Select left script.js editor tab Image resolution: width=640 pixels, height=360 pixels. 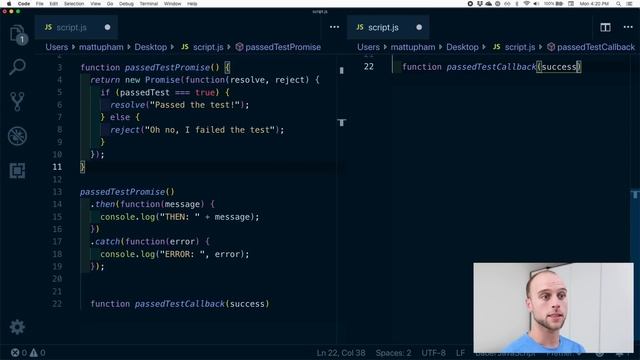(x=76, y=27)
